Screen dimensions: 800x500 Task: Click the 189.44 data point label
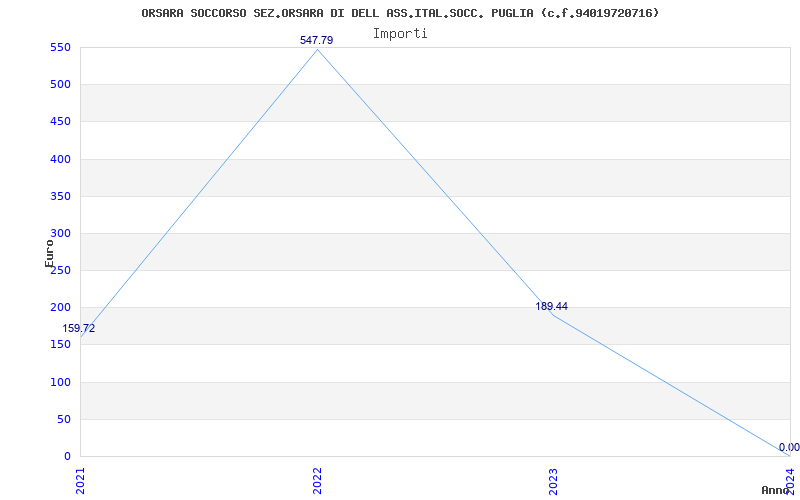551,307
